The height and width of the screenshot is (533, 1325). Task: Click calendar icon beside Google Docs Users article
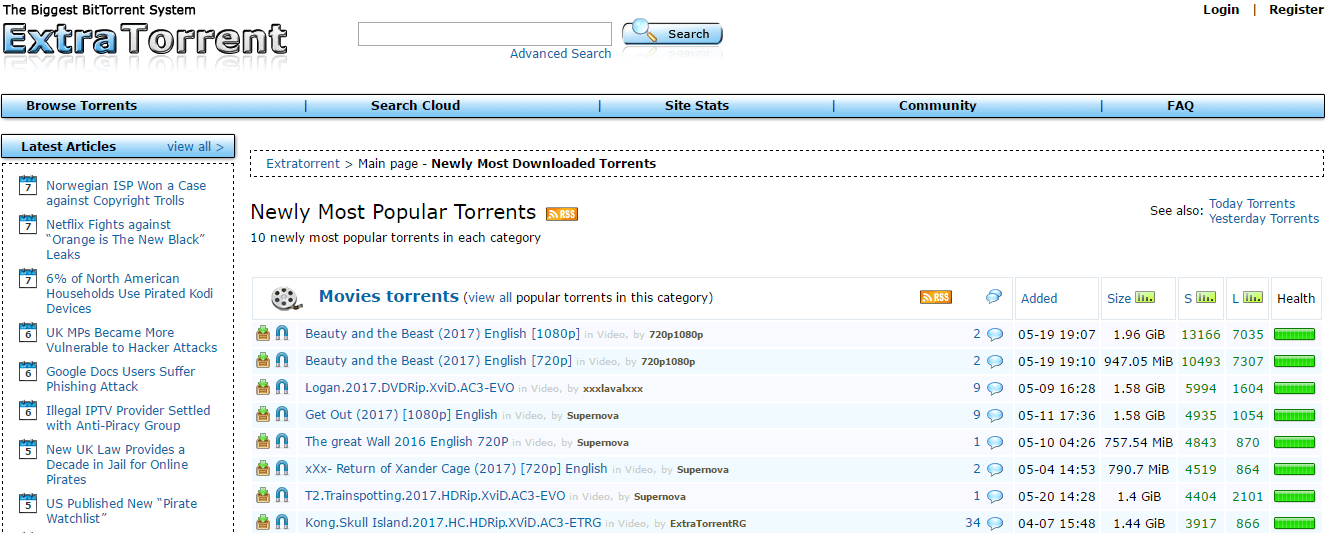click(x=28, y=372)
